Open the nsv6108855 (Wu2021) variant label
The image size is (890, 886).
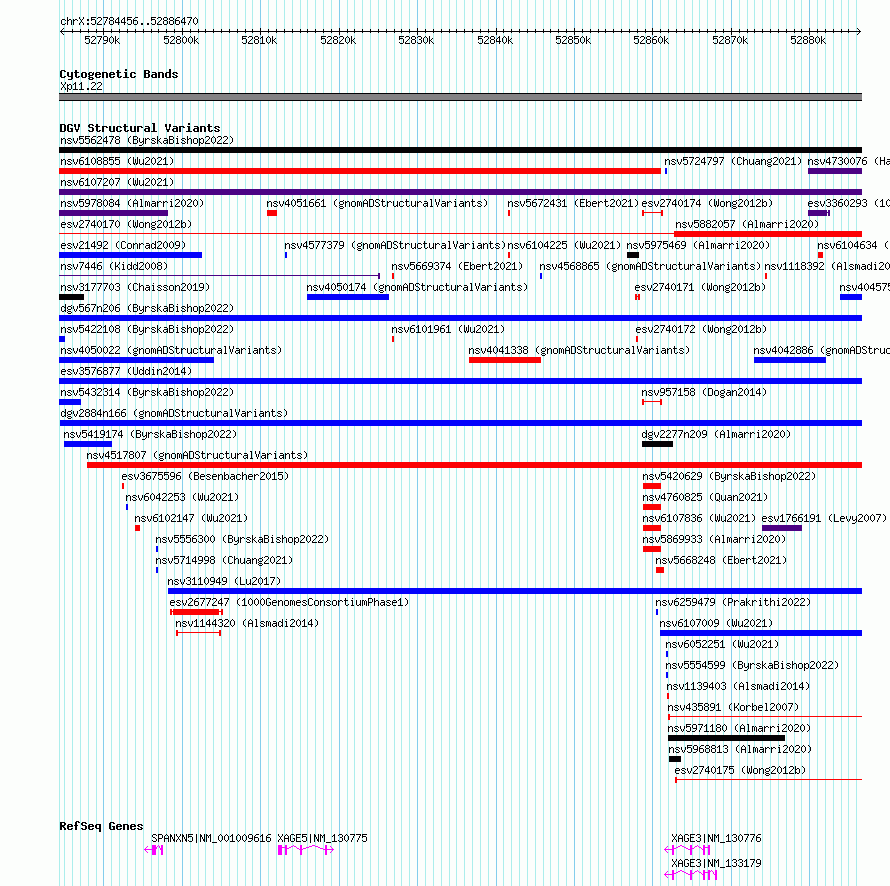click(117, 161)
